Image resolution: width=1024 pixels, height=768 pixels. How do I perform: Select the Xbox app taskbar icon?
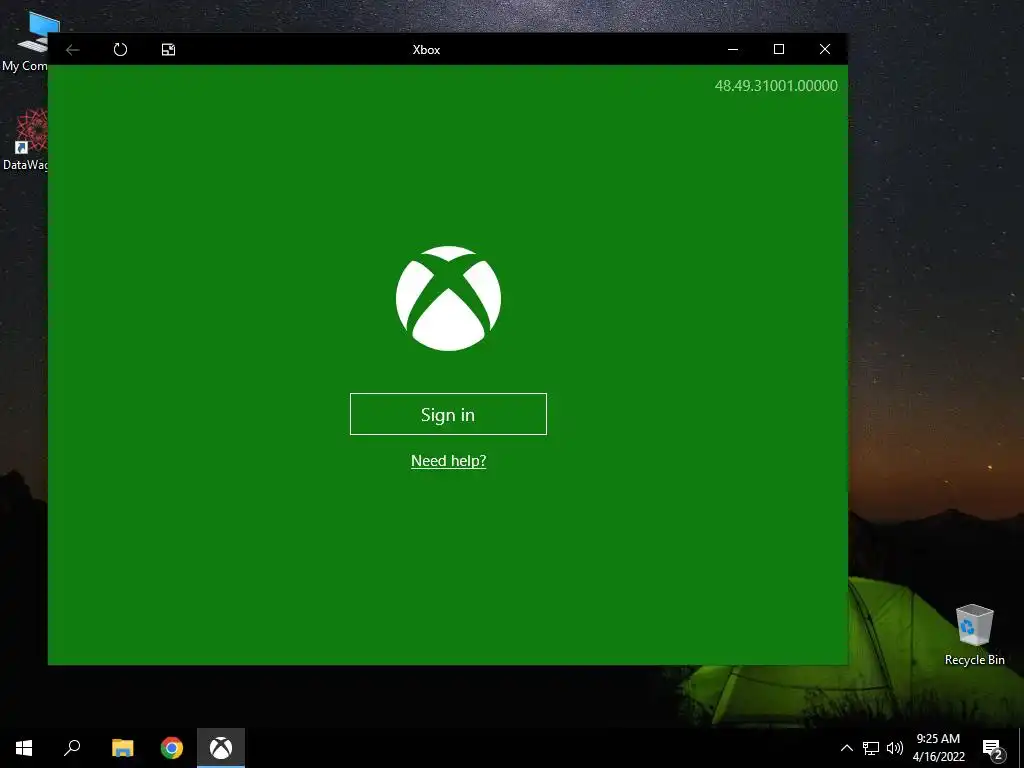click(221, 748)
